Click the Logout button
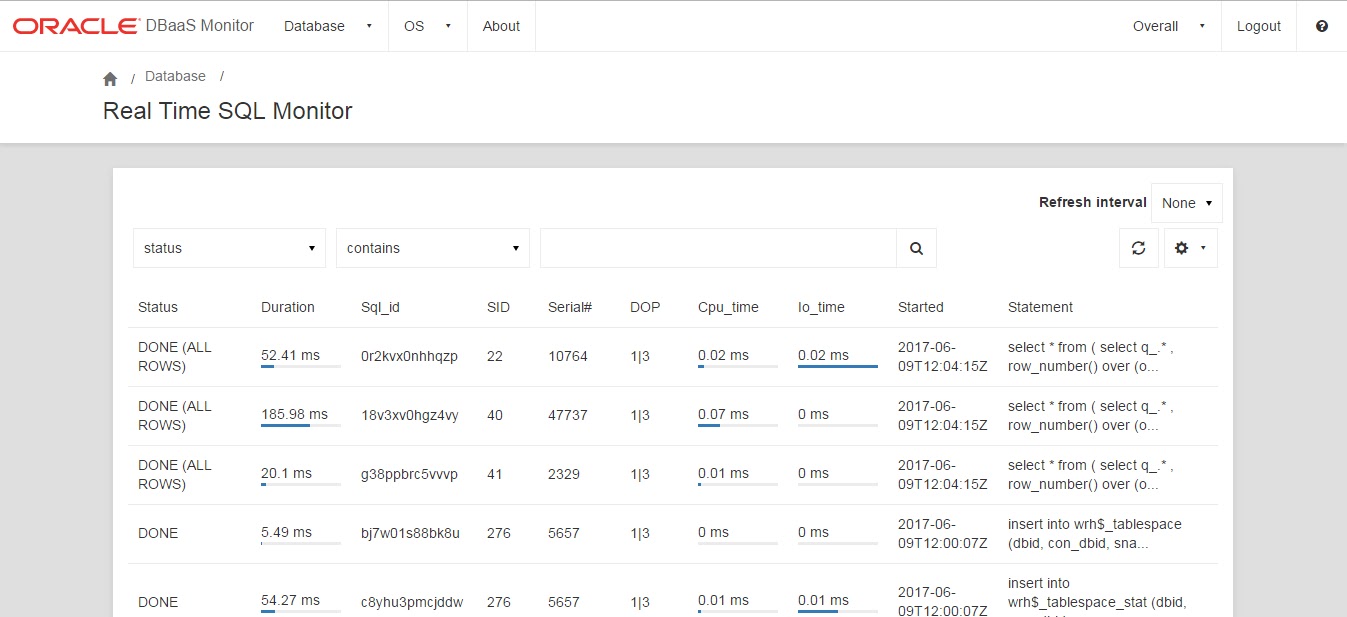 tap(1258, 26)
